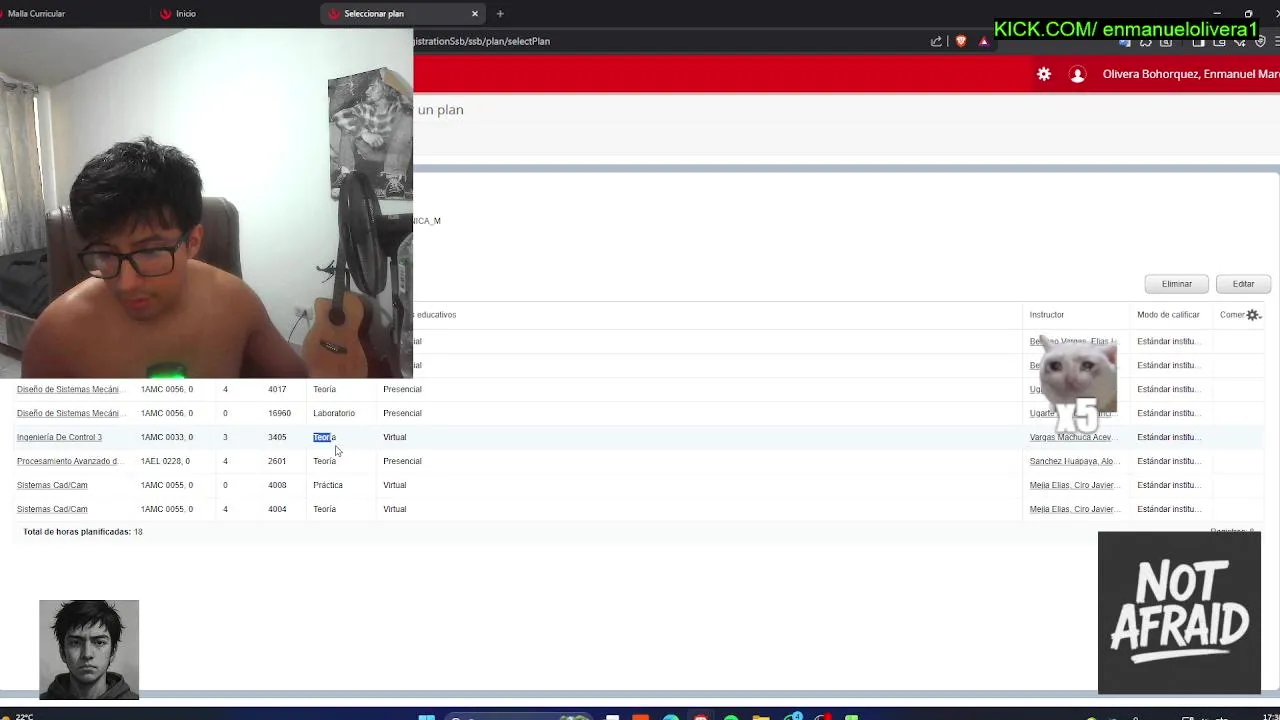The height and width of the screenshot is (720, 1280).
Task: Click the user name Olivera Bohorquez
Action: point(1191,74)
